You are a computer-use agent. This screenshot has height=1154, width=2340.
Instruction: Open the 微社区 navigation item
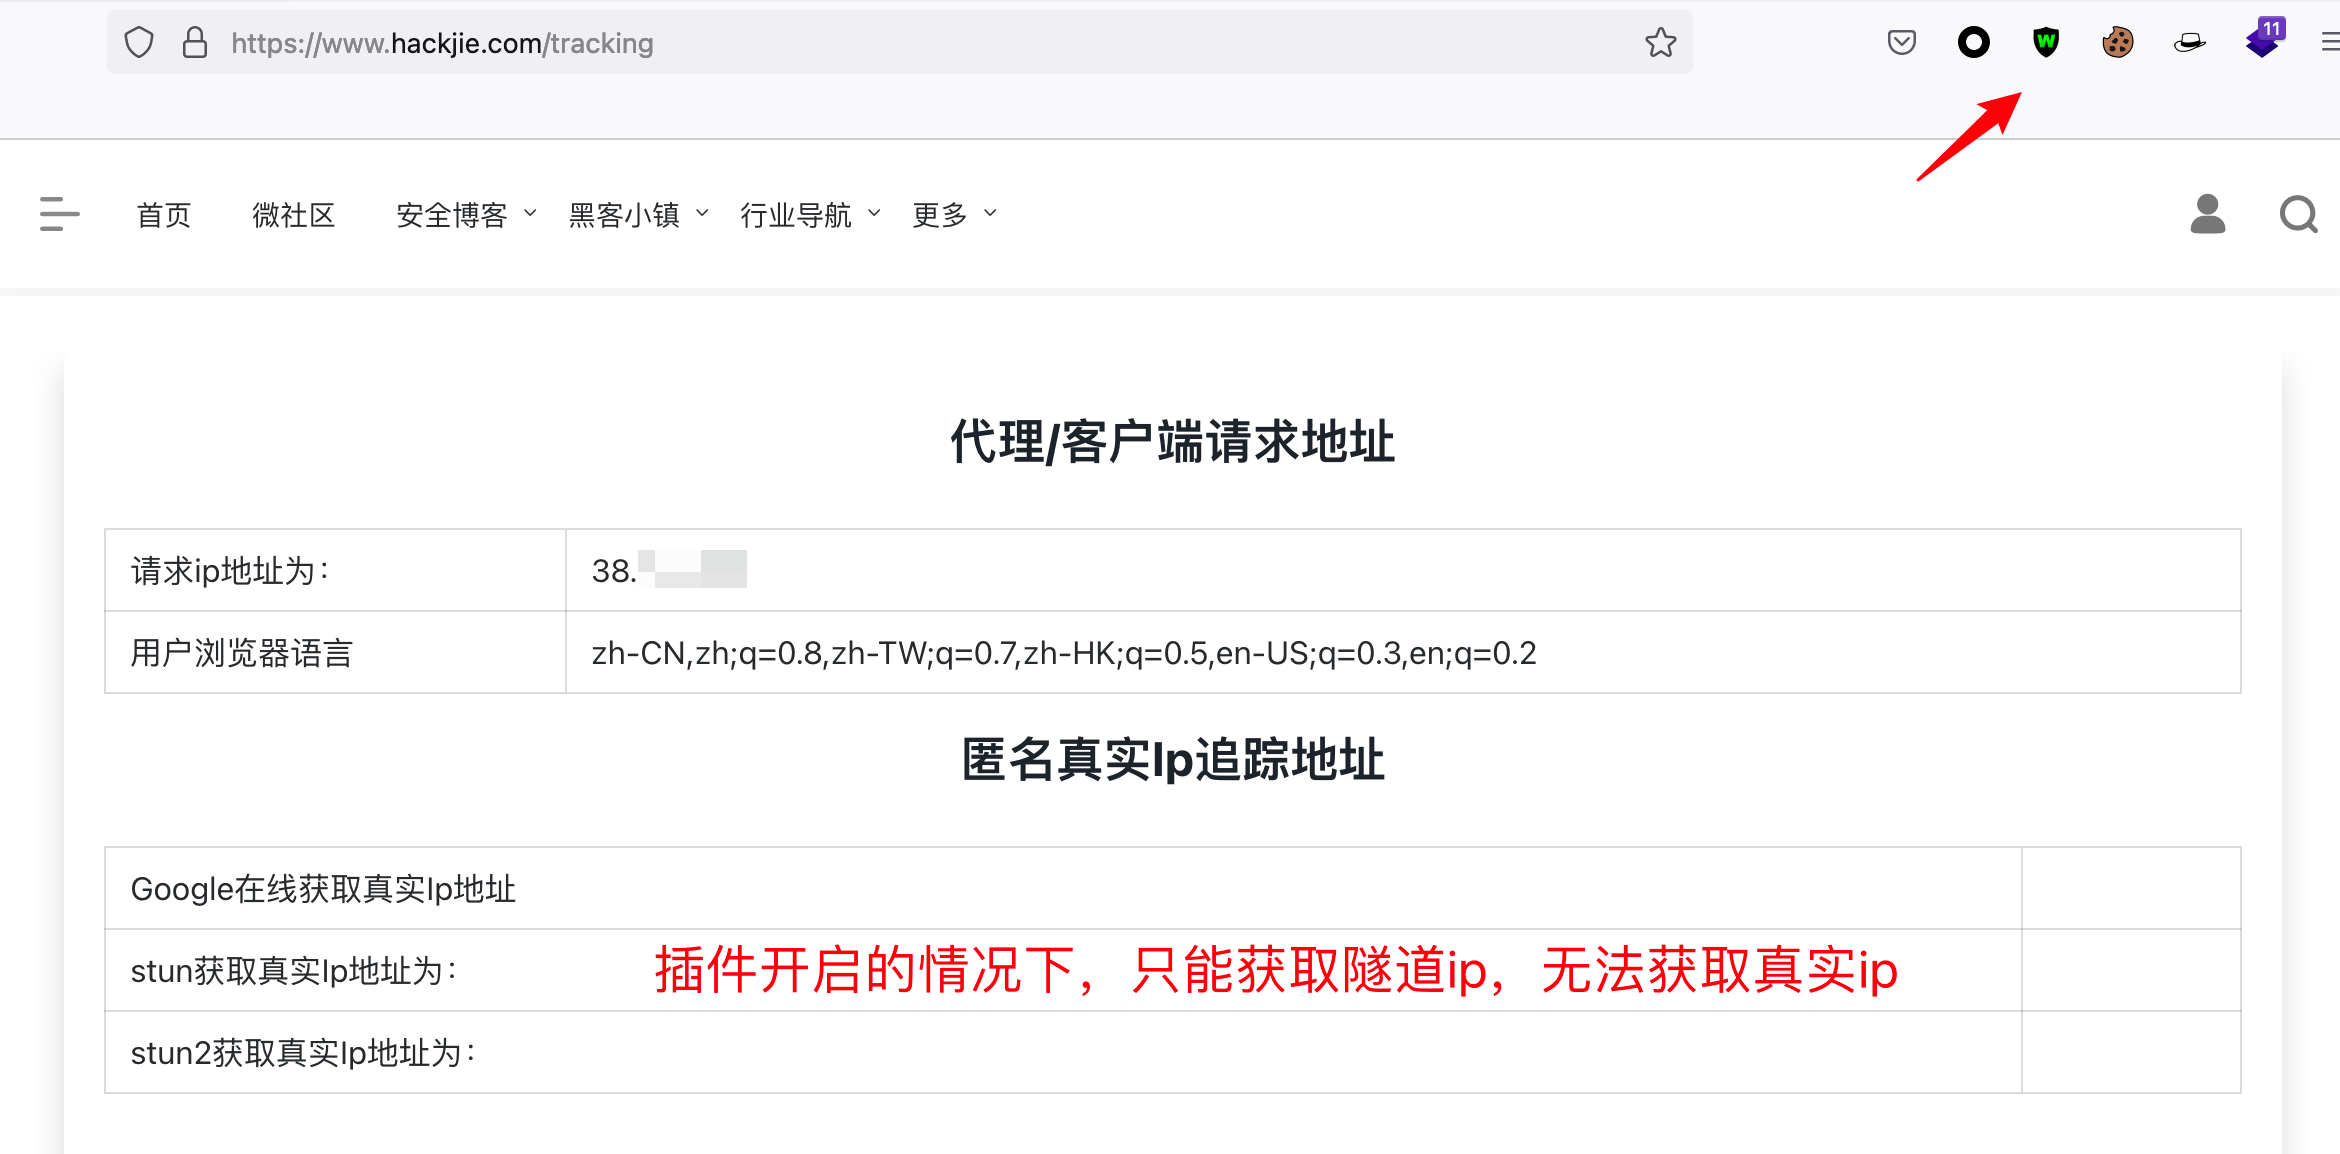tap(293, 215)
